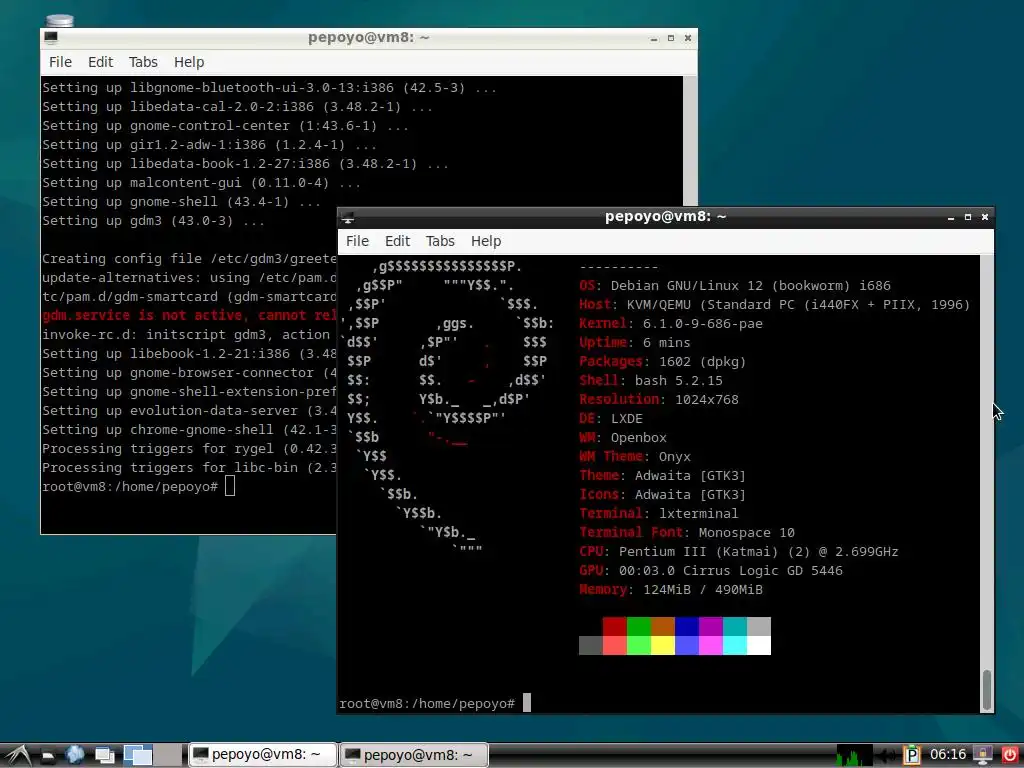The height and width of the screenshot is (768, 1024).
Task: Click the back terminal vertical scrollbar
Action: pyautogui.click(x=690, y=140)
